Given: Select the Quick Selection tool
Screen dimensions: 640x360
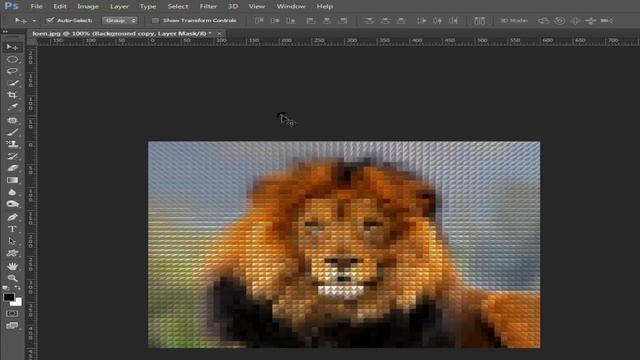Looking at the screenshot, I should 12,83.
